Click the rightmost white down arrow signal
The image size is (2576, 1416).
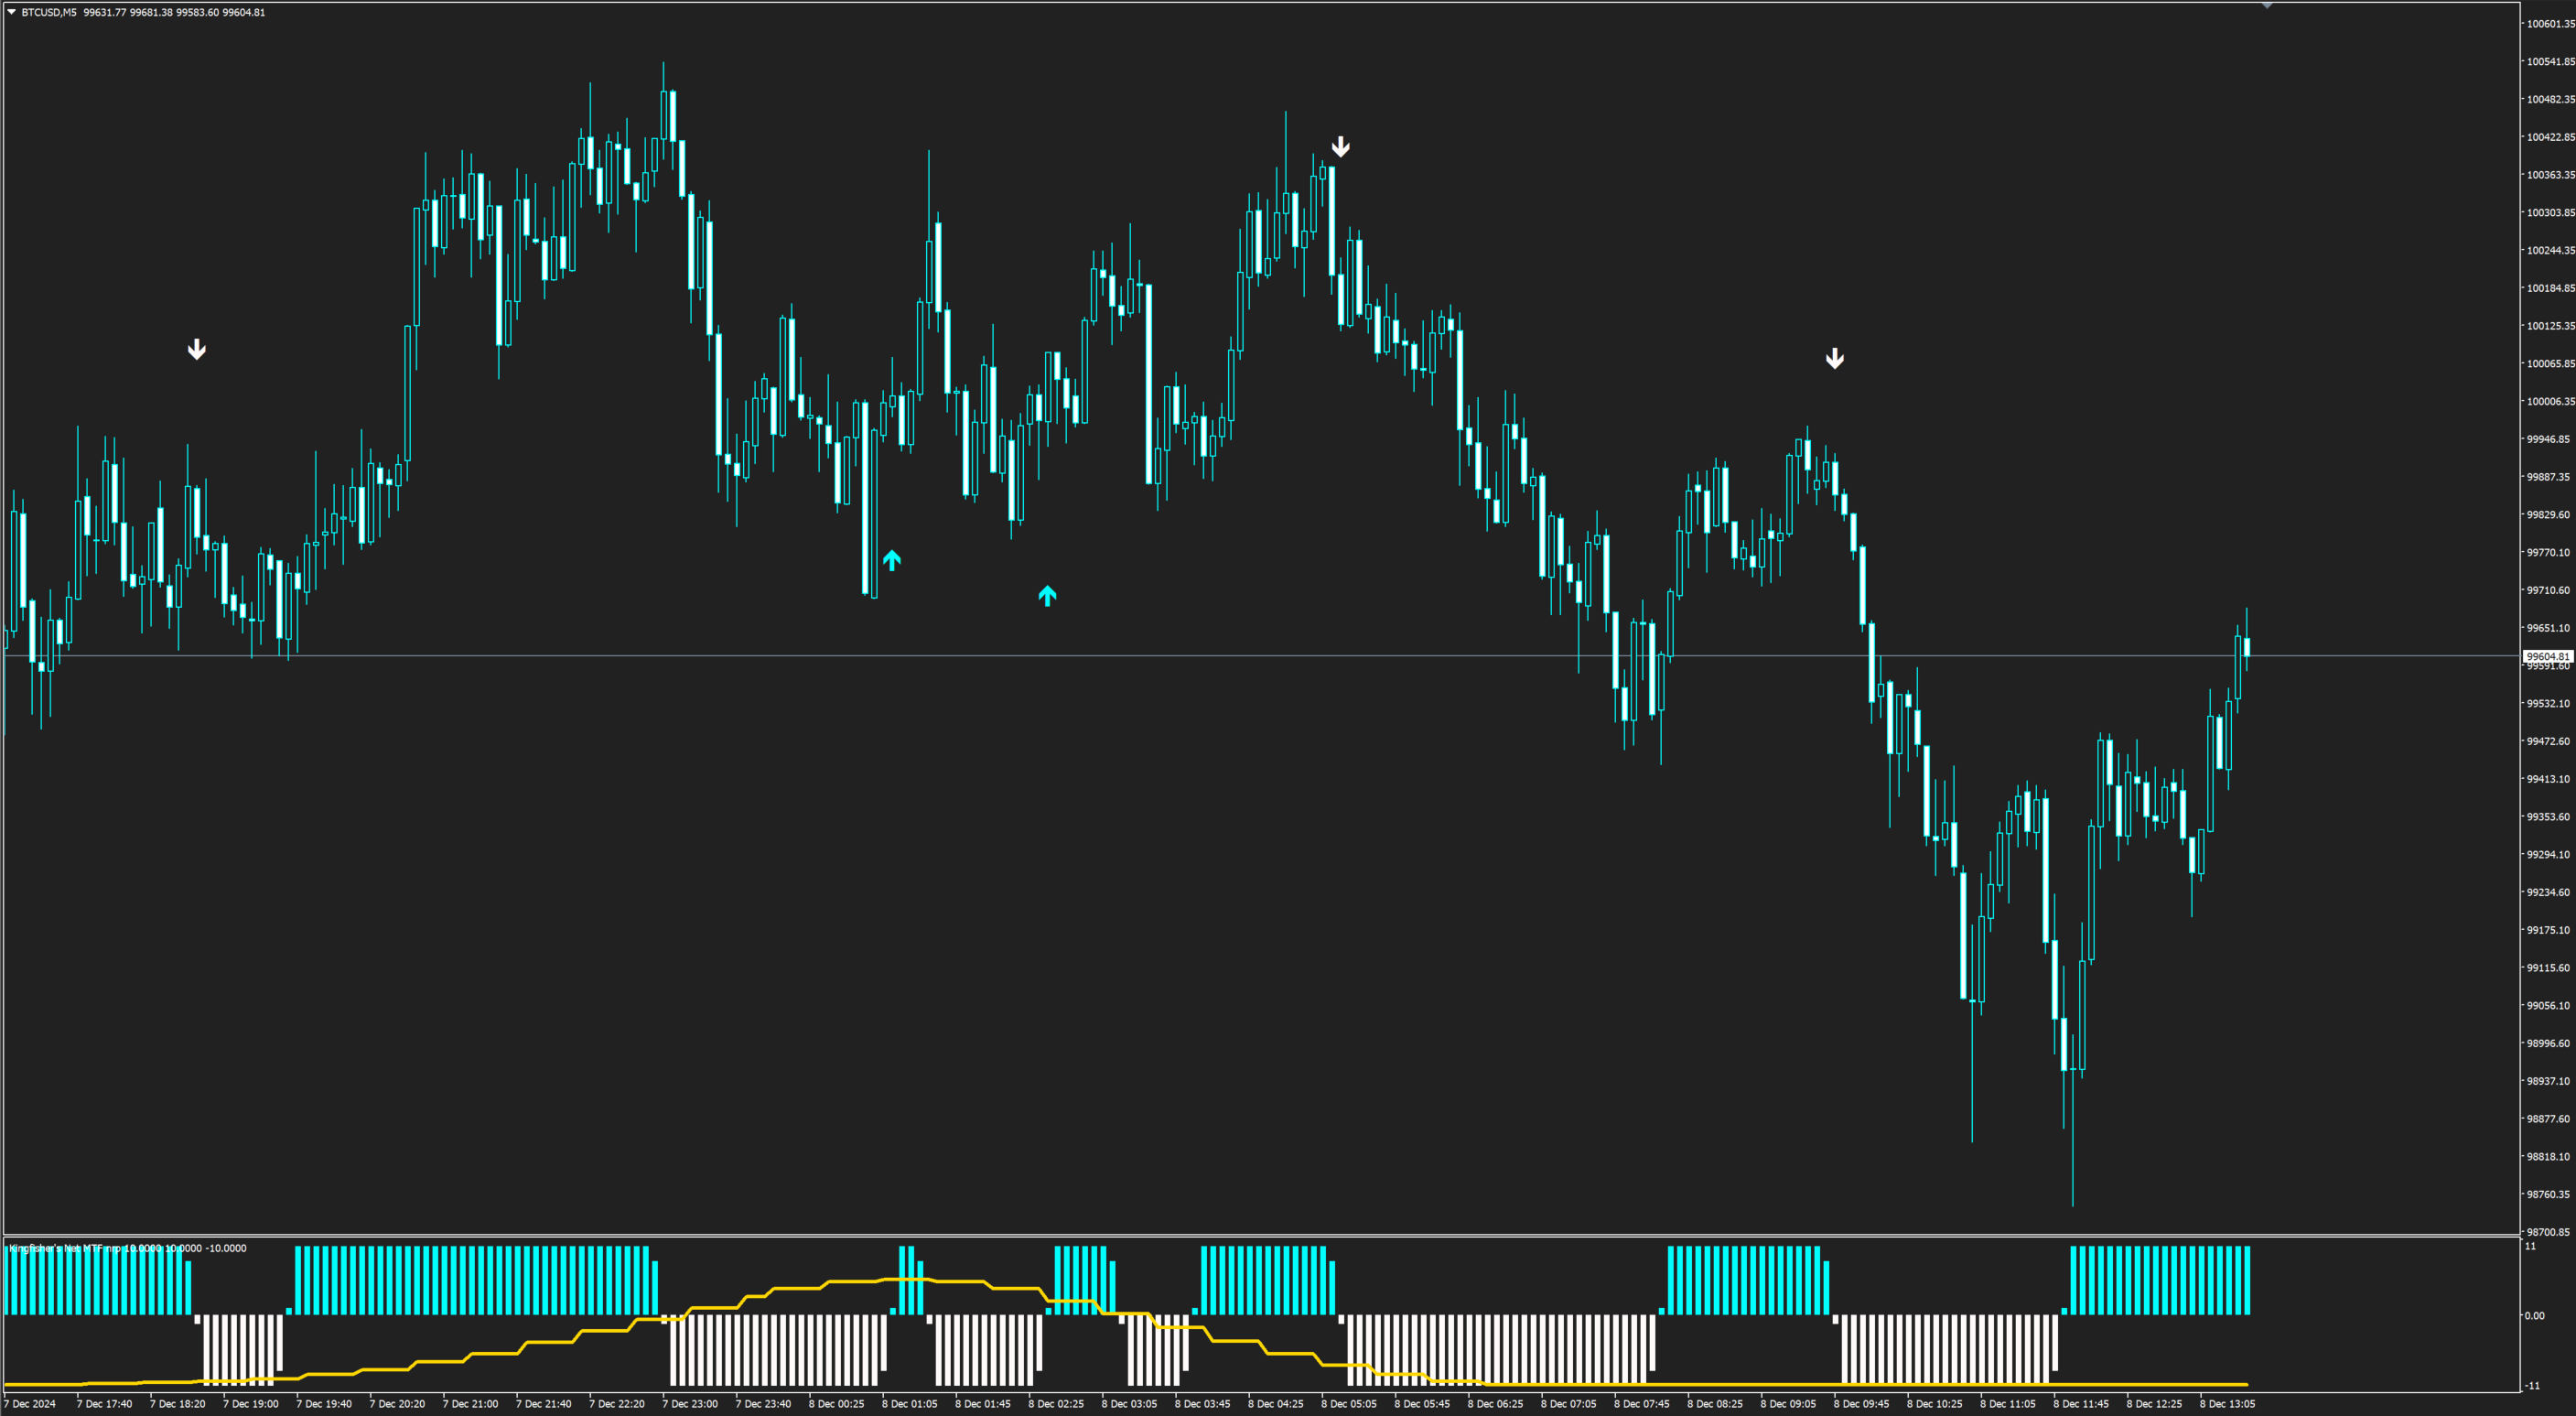tap(1835, 358)
